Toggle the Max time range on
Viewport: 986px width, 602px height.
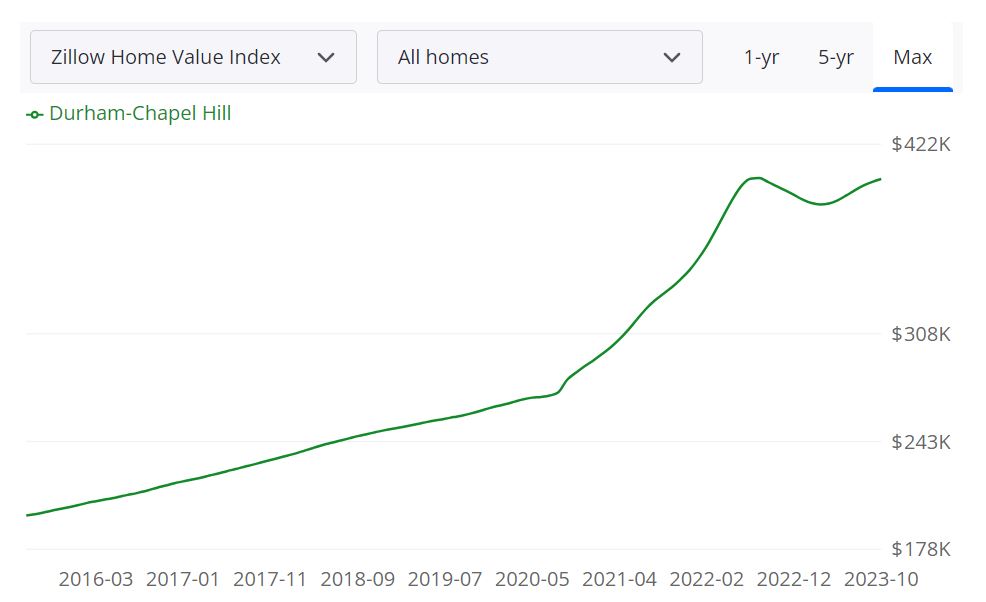(x=913, y=57)
